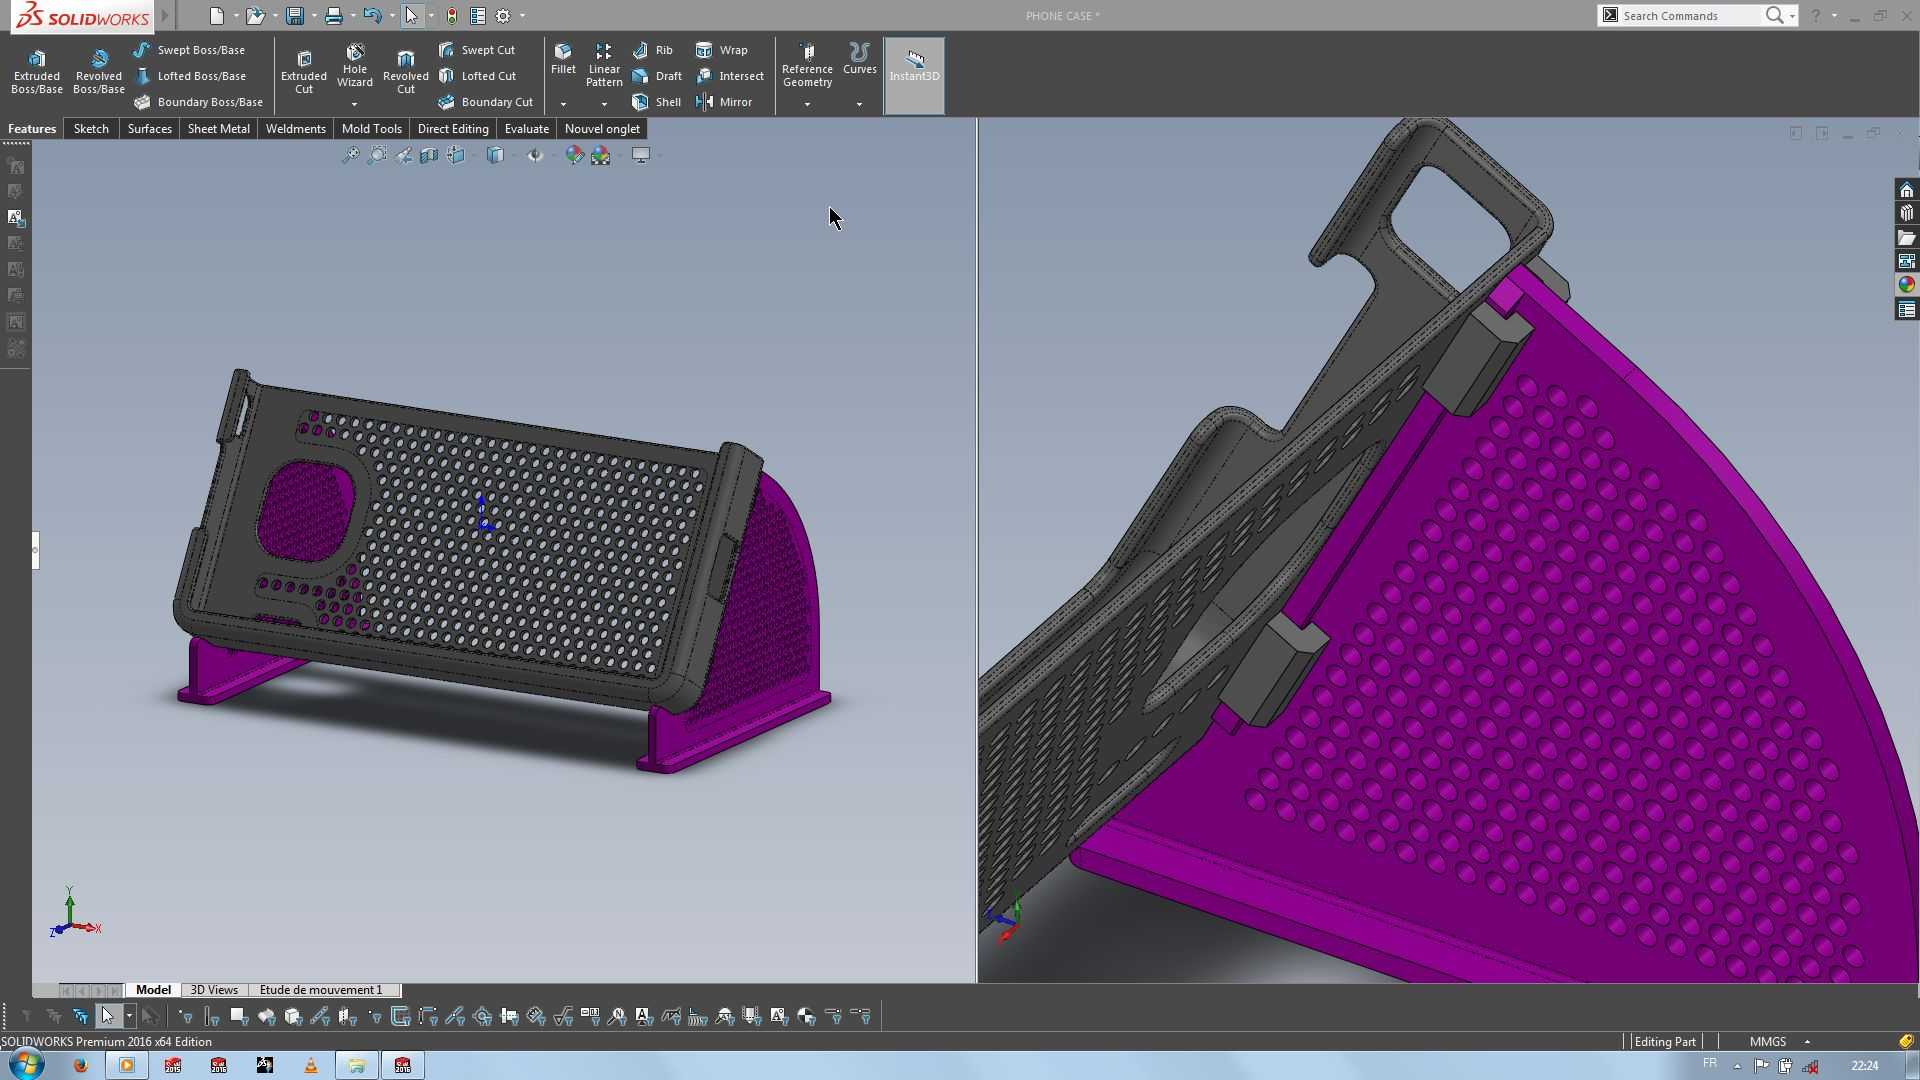Open the Direct Editing tab
The width and height of the screenshot is (1920, 1080).
tap(453, 129)
